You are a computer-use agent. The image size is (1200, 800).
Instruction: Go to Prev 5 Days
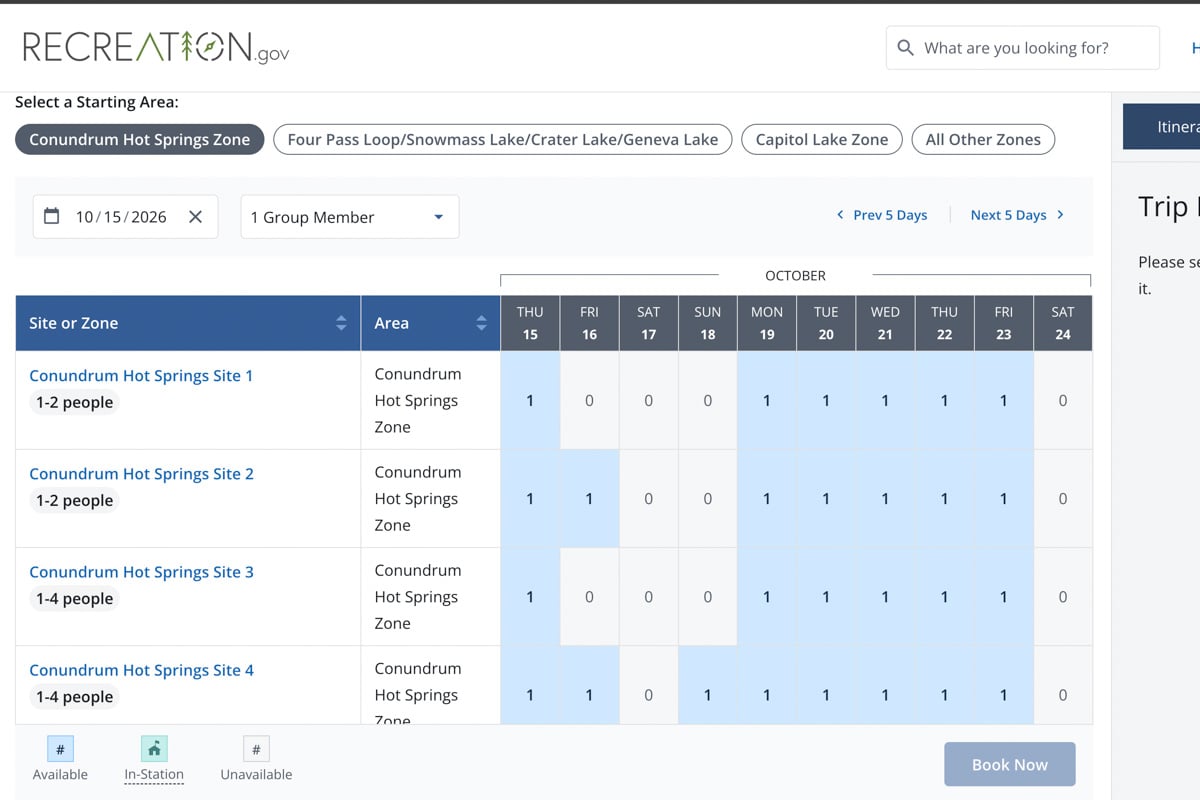pyautogui.click(x=882, y=215)
